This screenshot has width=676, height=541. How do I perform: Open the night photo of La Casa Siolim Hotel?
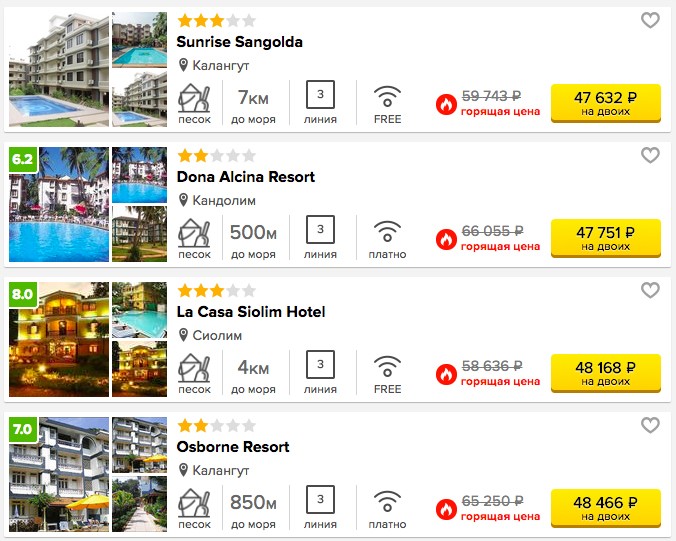[59, 339]
